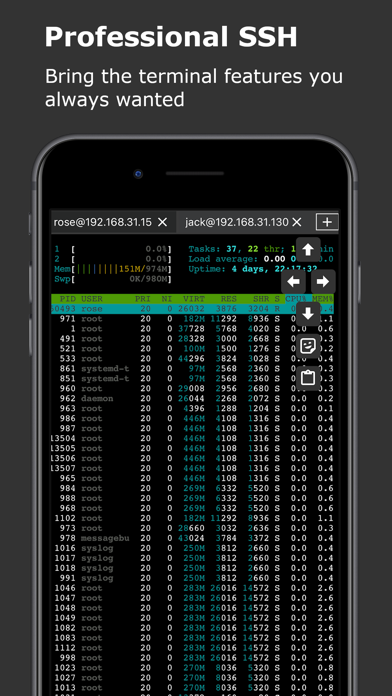The image size is (392, 696).
Task: Select process row PID 1027
Action: [192, 678]
